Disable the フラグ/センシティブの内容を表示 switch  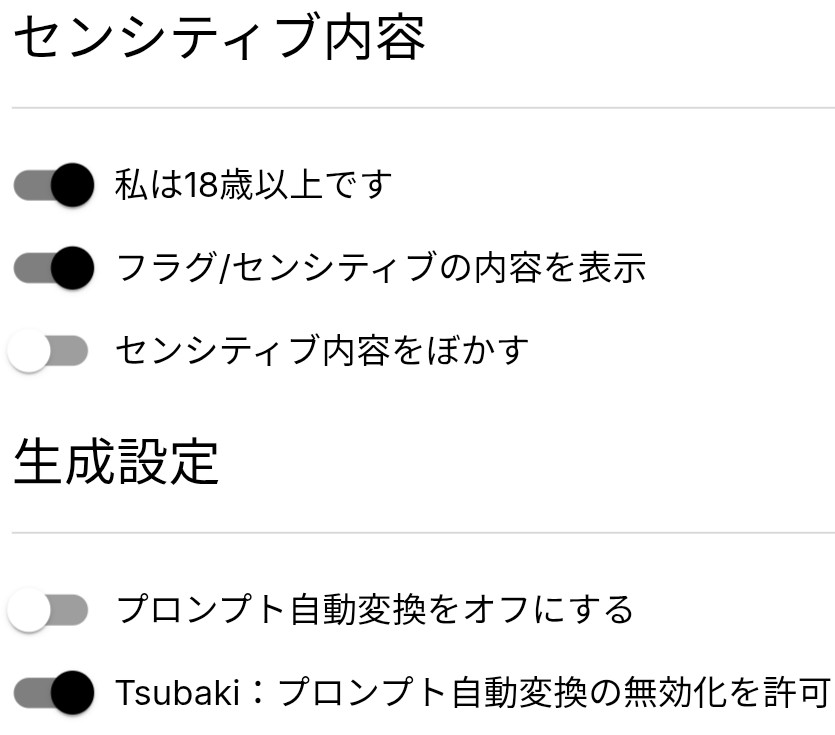[53, 268]
